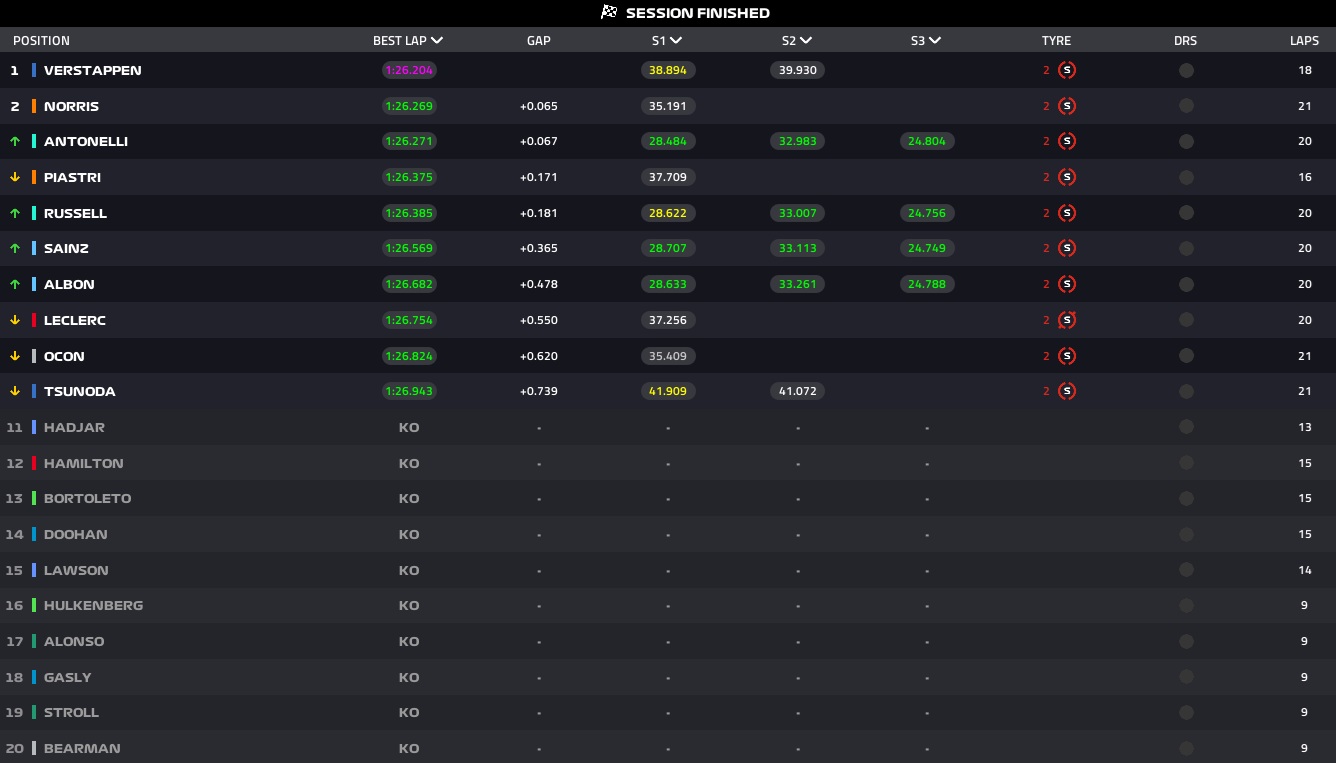This screenshot has width=1336, height=763.
Task: Click Sainz's soft tyre icon
Action: [1067, 248]
